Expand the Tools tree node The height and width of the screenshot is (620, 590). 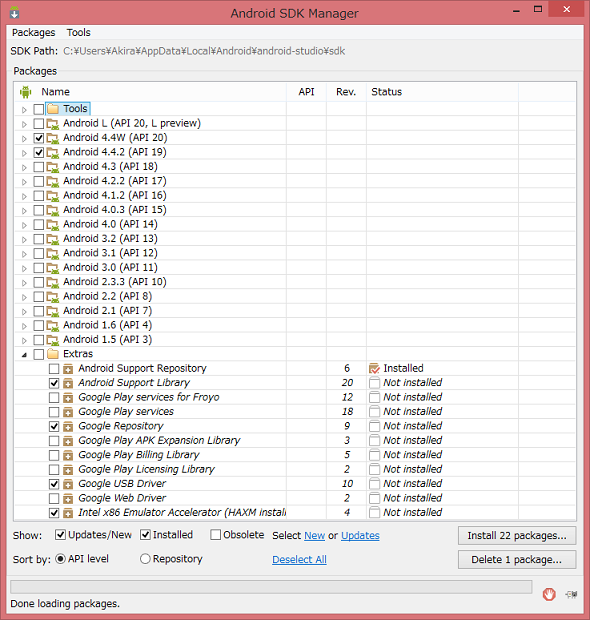24,110
